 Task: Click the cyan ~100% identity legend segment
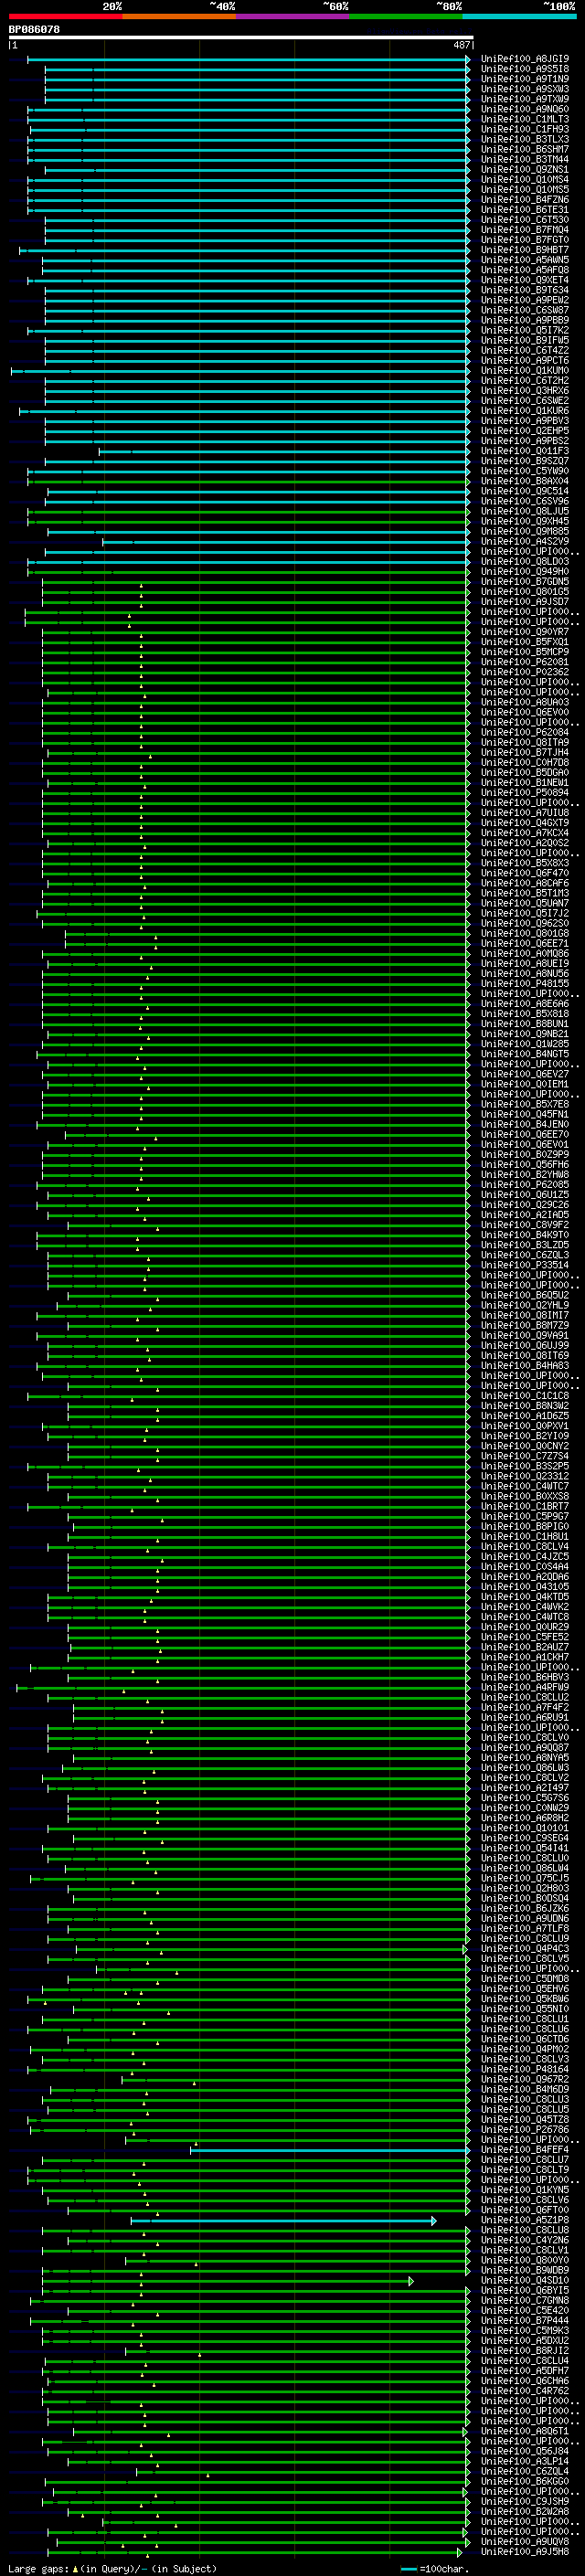pyautogui.click(x=519, y=16)
